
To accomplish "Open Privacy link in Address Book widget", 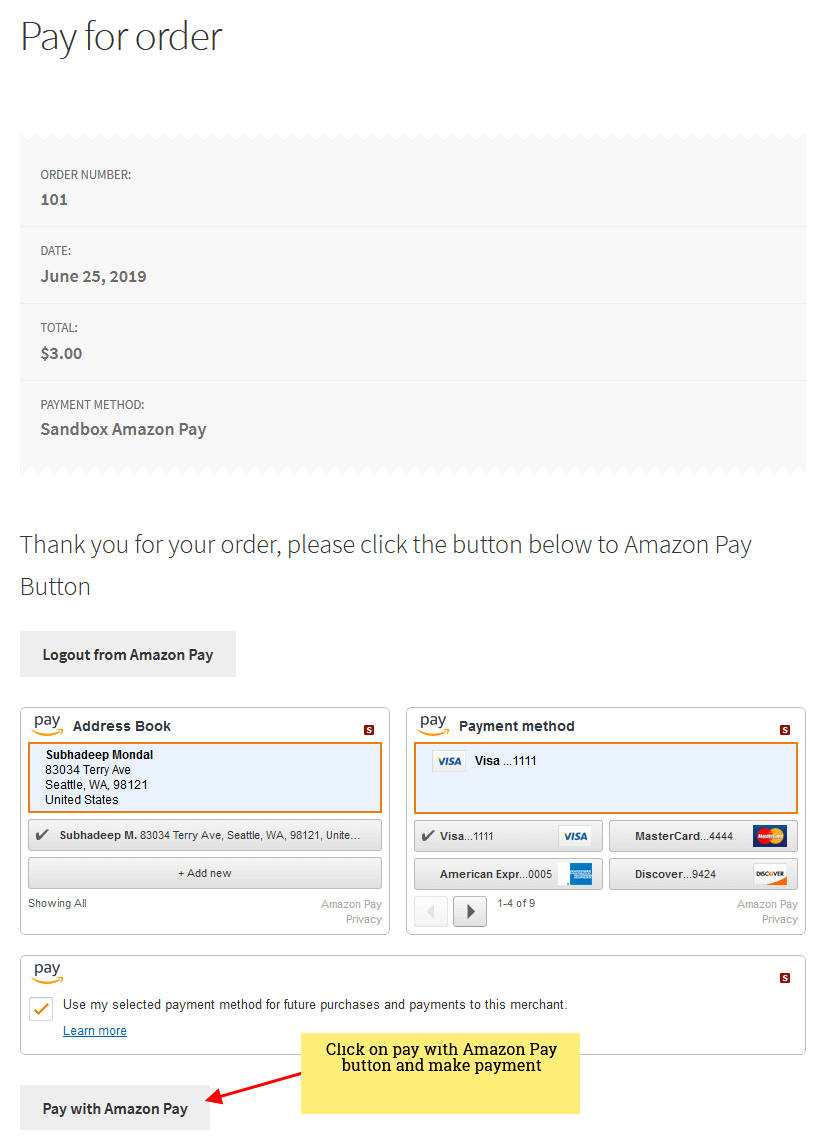I will [x=364, y=919].
